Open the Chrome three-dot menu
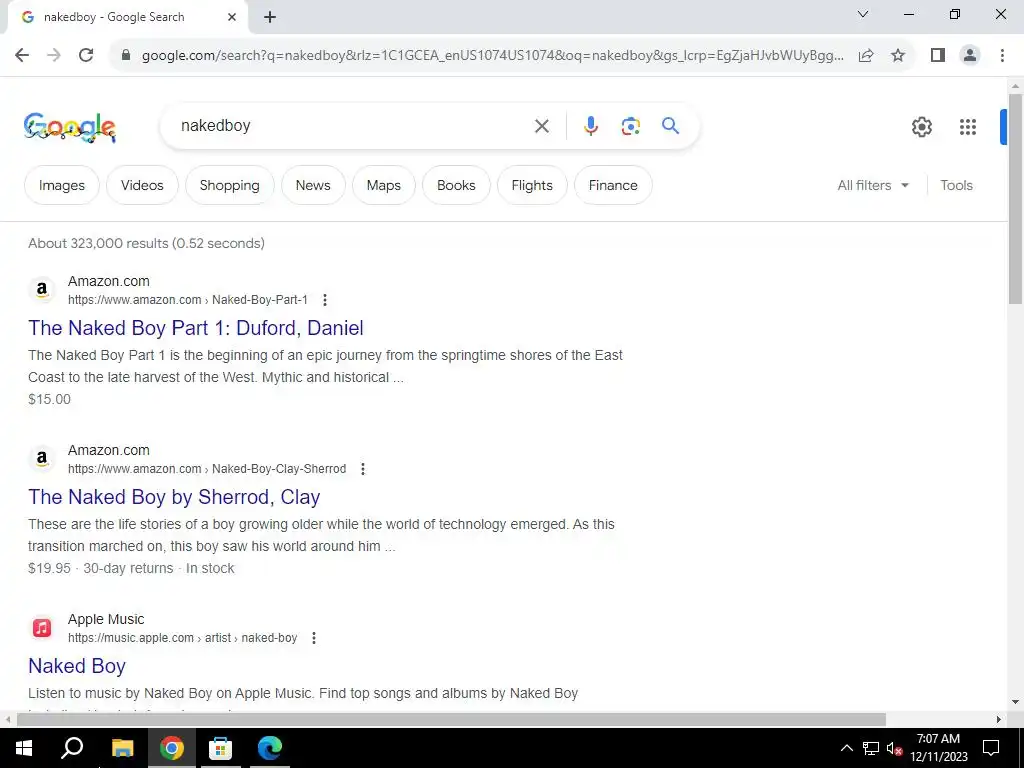 (1002, 56)
